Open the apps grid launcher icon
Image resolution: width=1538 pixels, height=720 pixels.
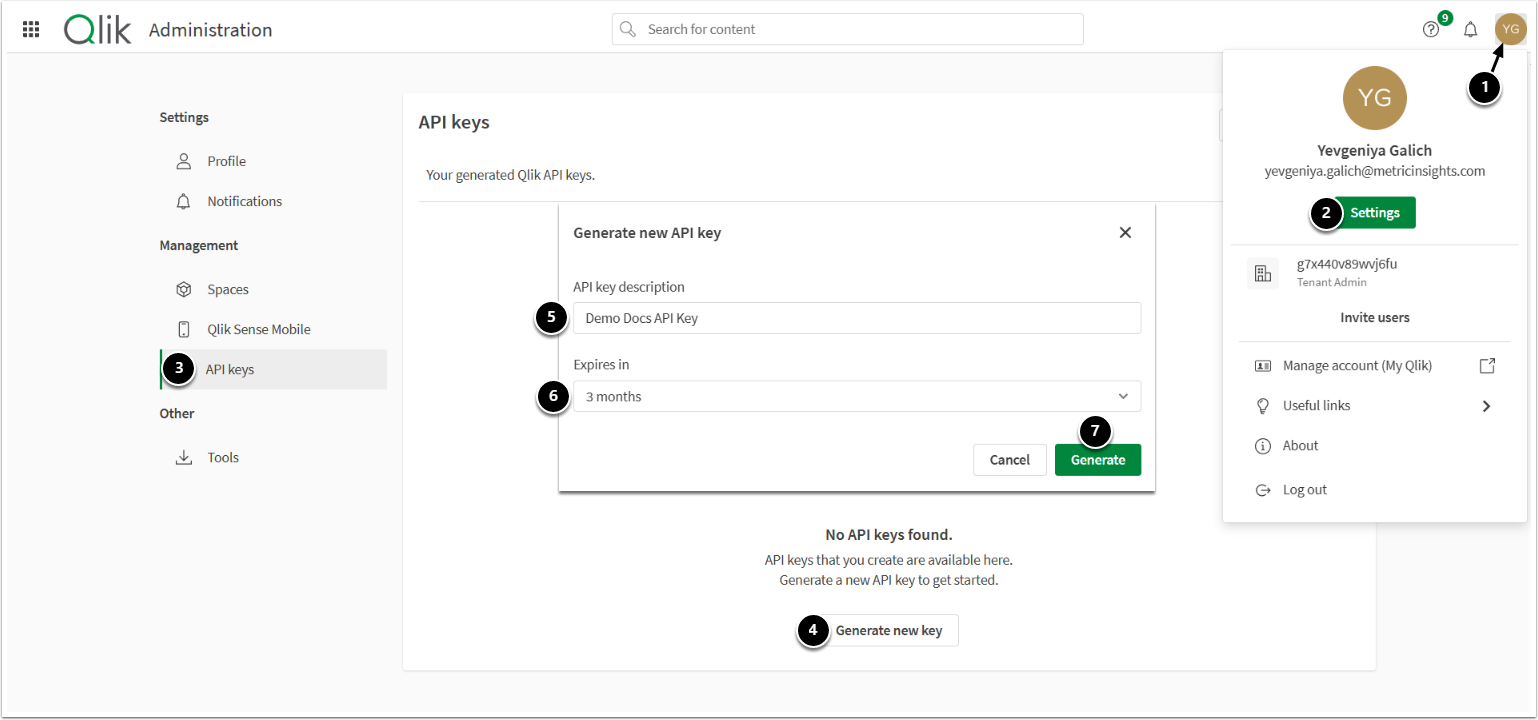click(31, 29)
